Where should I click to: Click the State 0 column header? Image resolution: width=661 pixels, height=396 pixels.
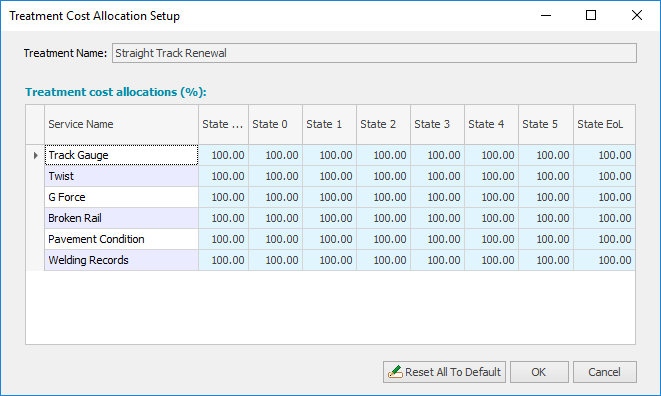(275, 124)
